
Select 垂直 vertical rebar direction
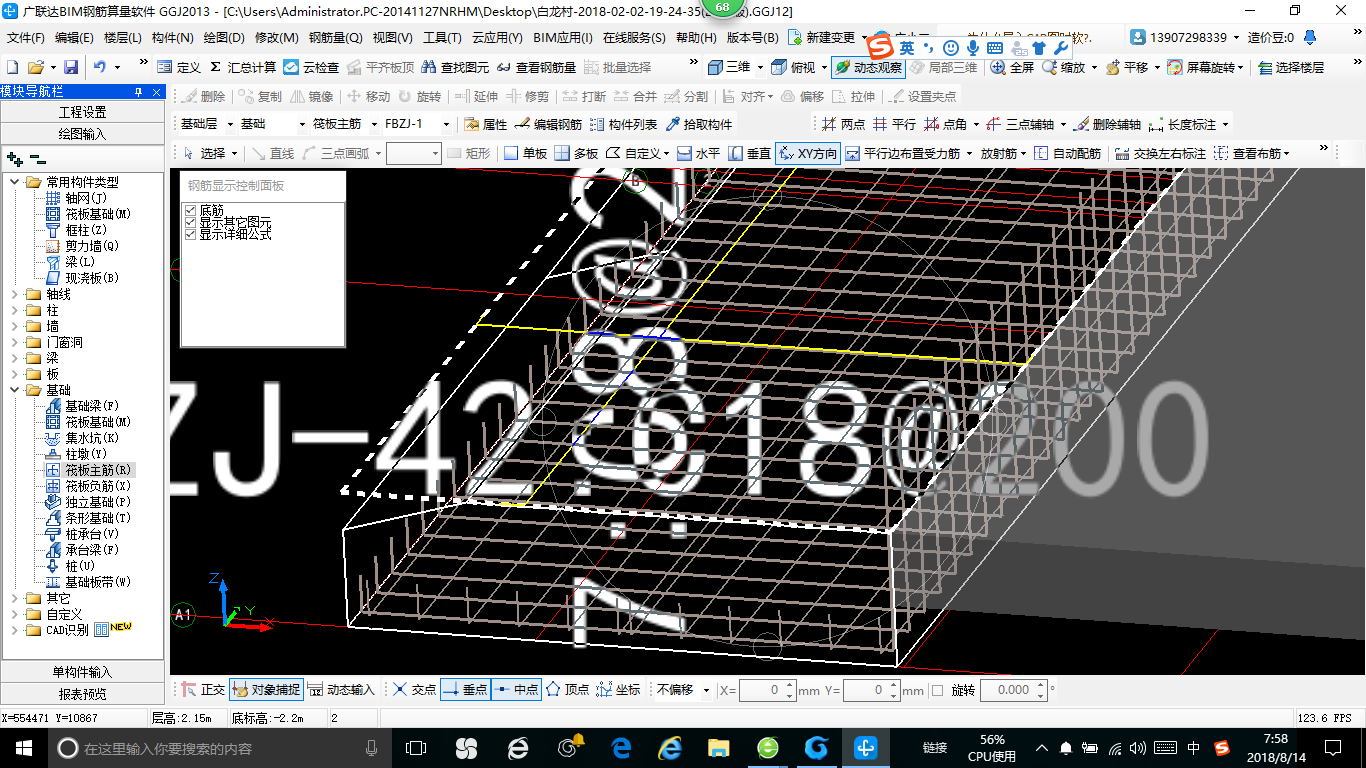pos(749,153)
